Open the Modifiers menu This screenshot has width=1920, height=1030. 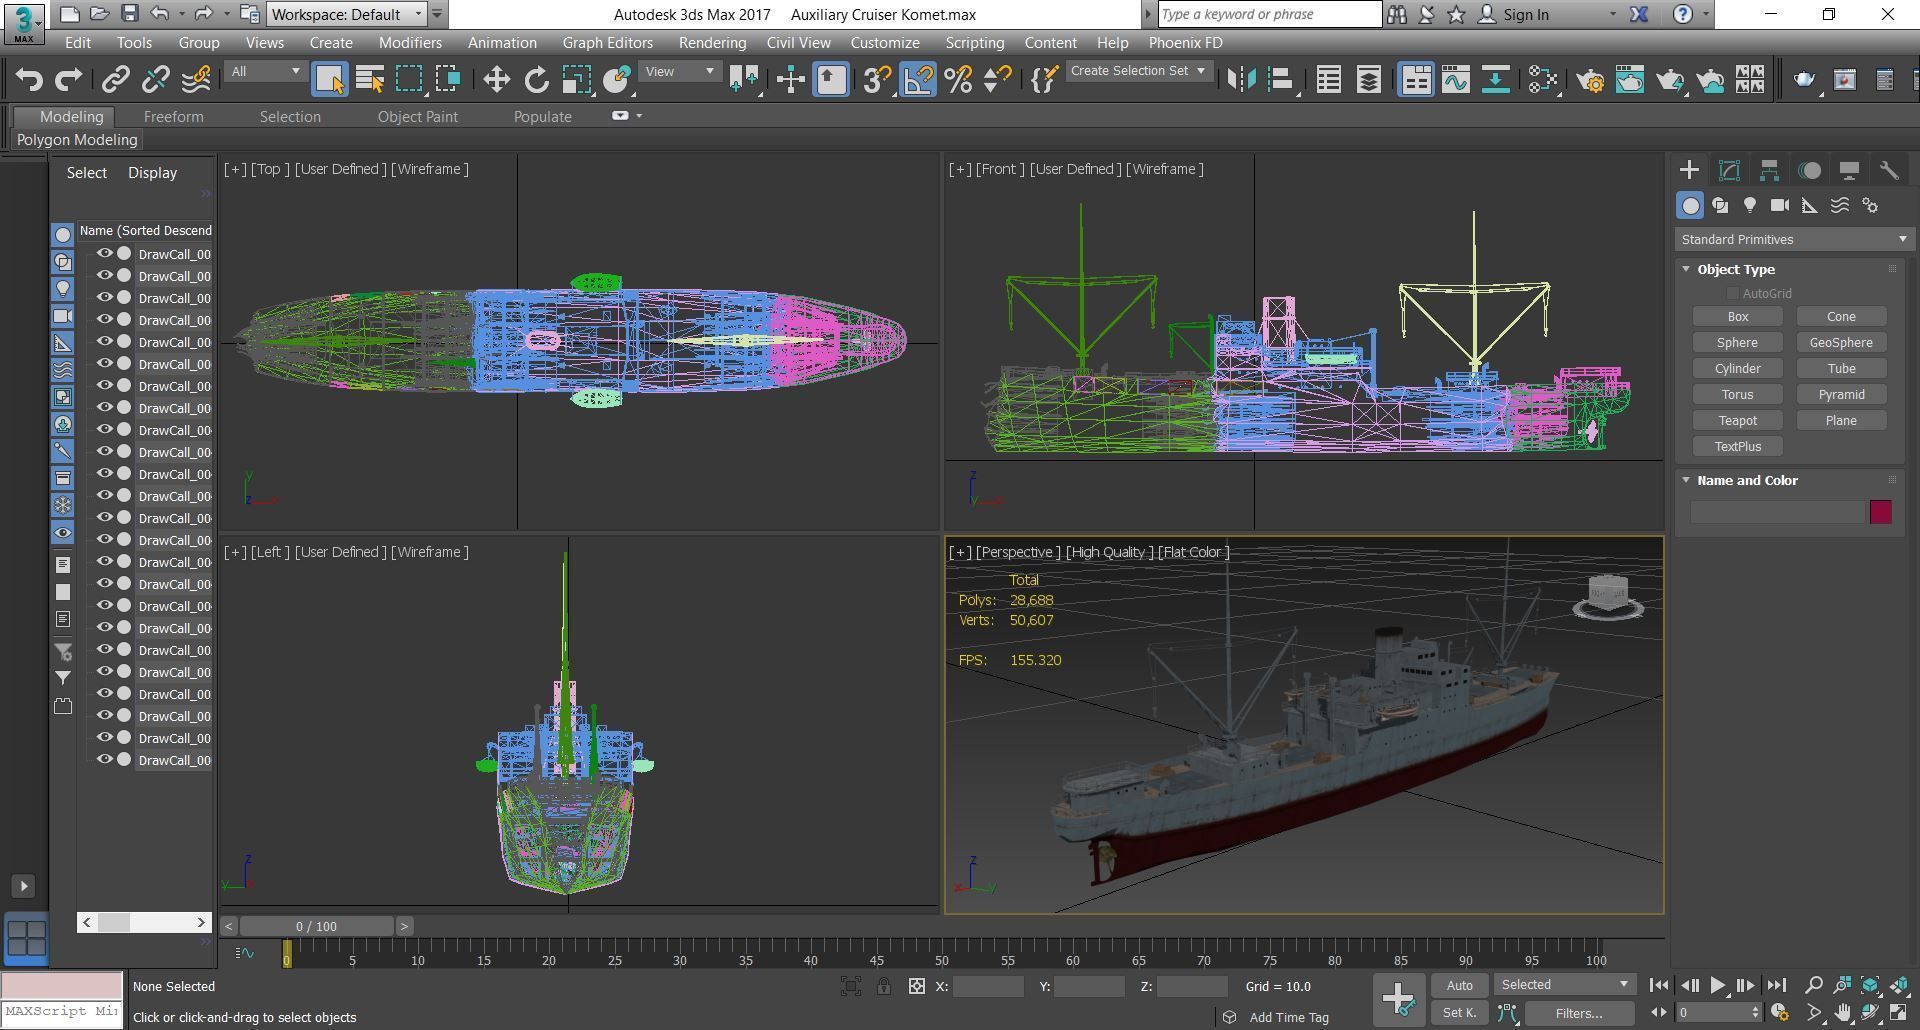tap(410, 43)
